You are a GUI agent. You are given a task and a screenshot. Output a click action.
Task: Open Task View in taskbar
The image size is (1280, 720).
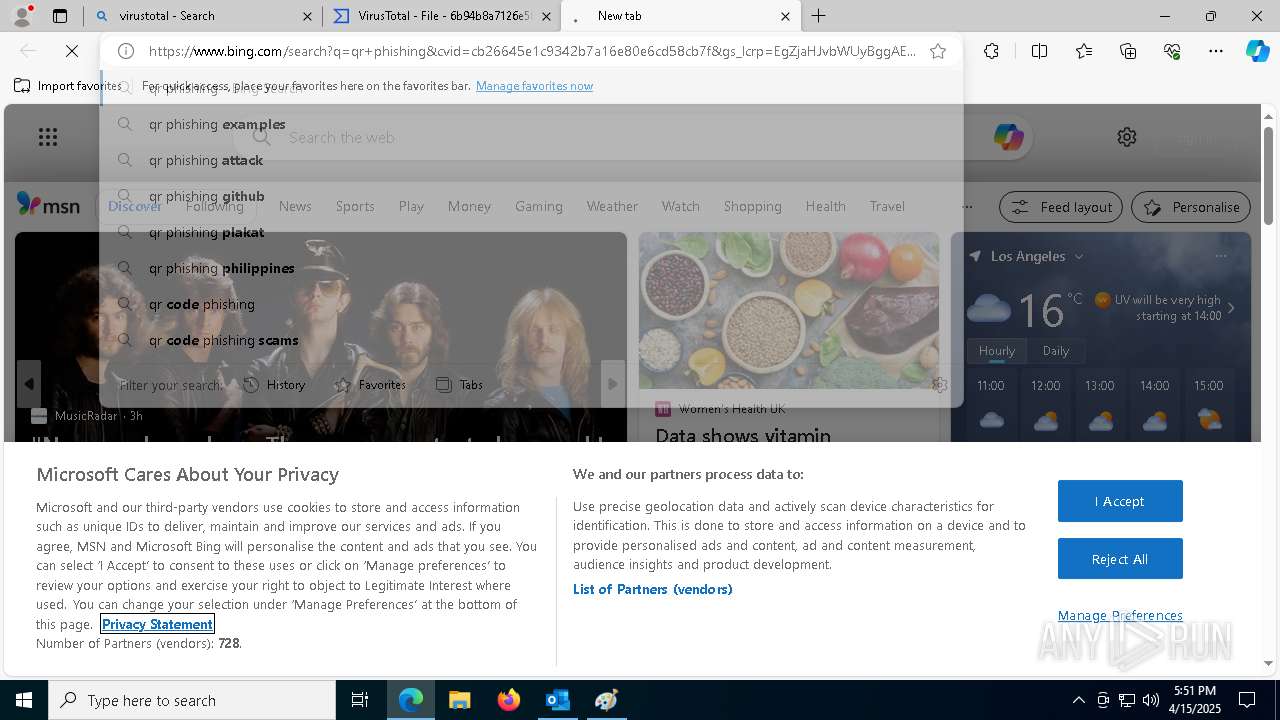pos(360,700)
